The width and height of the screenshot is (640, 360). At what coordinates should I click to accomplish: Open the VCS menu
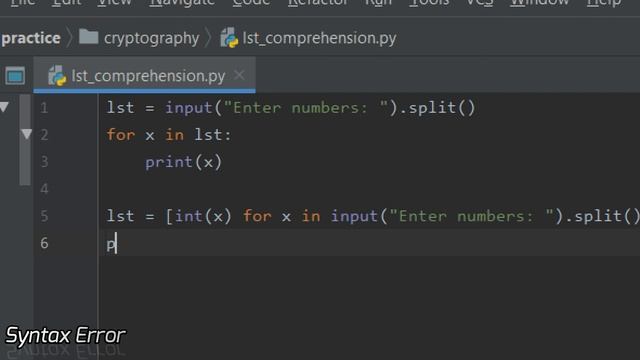480,2
